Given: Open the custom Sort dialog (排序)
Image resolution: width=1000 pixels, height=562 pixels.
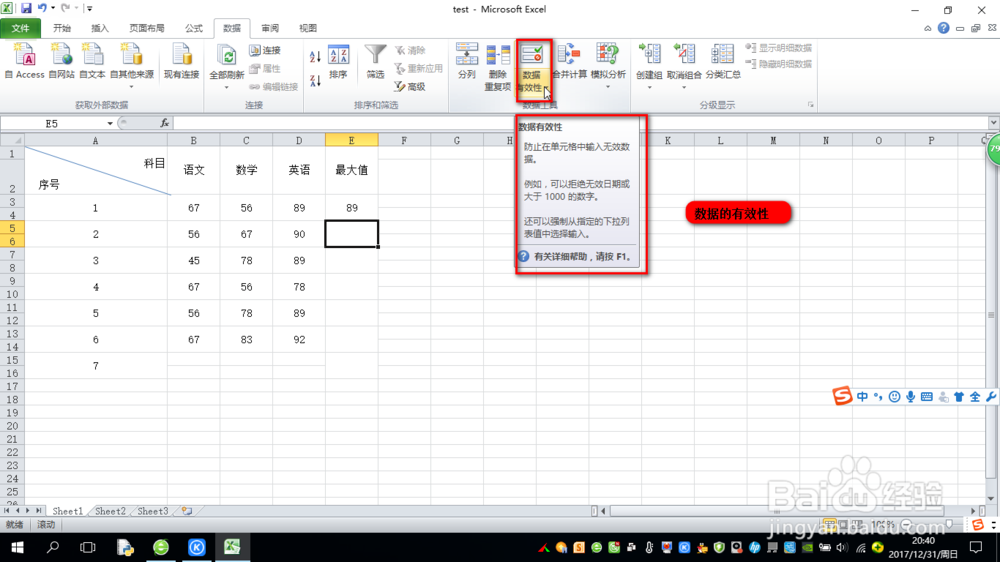Looking at the screenshot, I should 338,62.
